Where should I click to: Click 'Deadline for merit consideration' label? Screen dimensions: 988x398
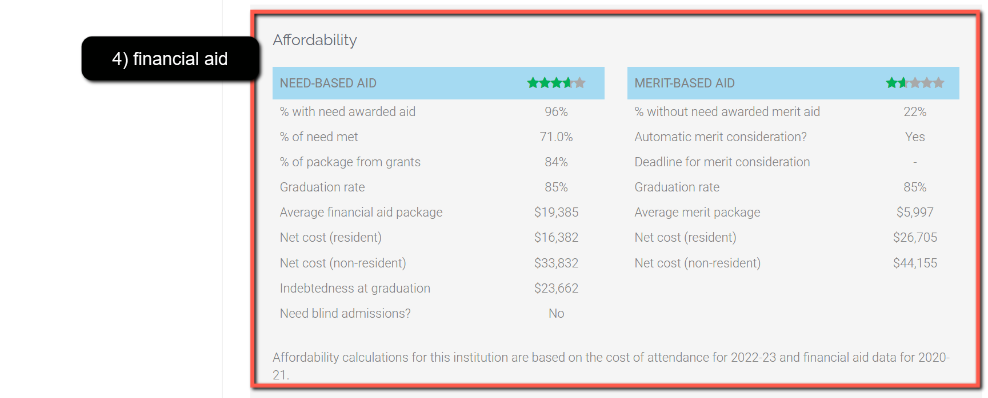pos(722,162)
